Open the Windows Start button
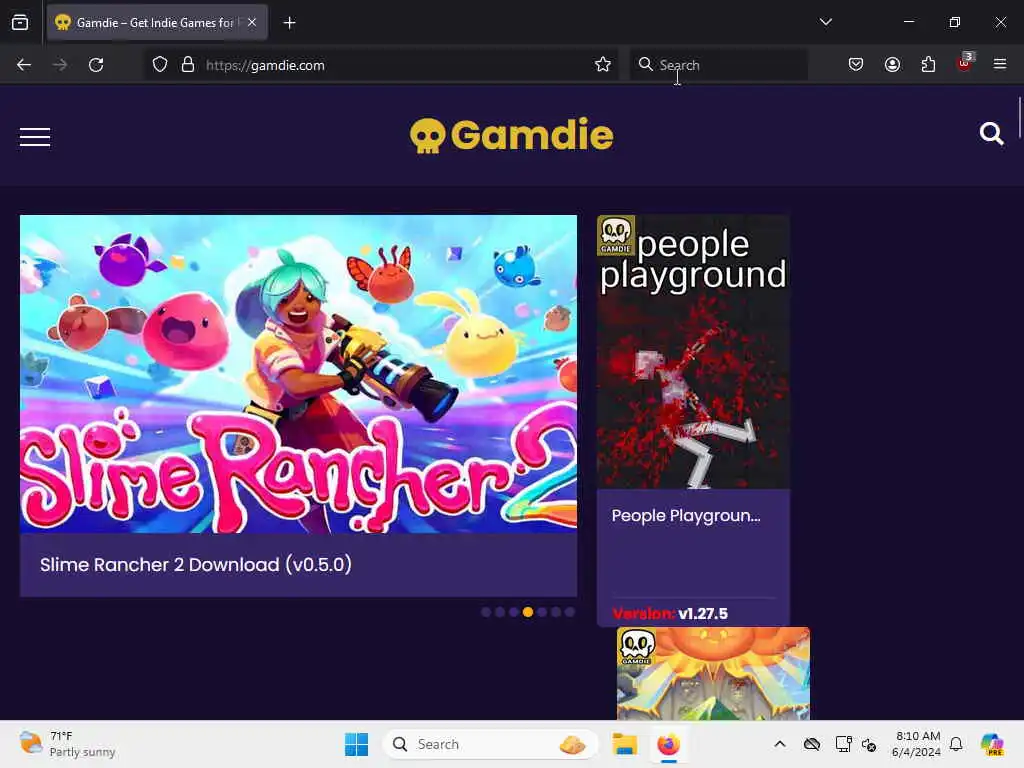Image resolution: width=1024 pixels, height=768 pixels. (357, 744)
